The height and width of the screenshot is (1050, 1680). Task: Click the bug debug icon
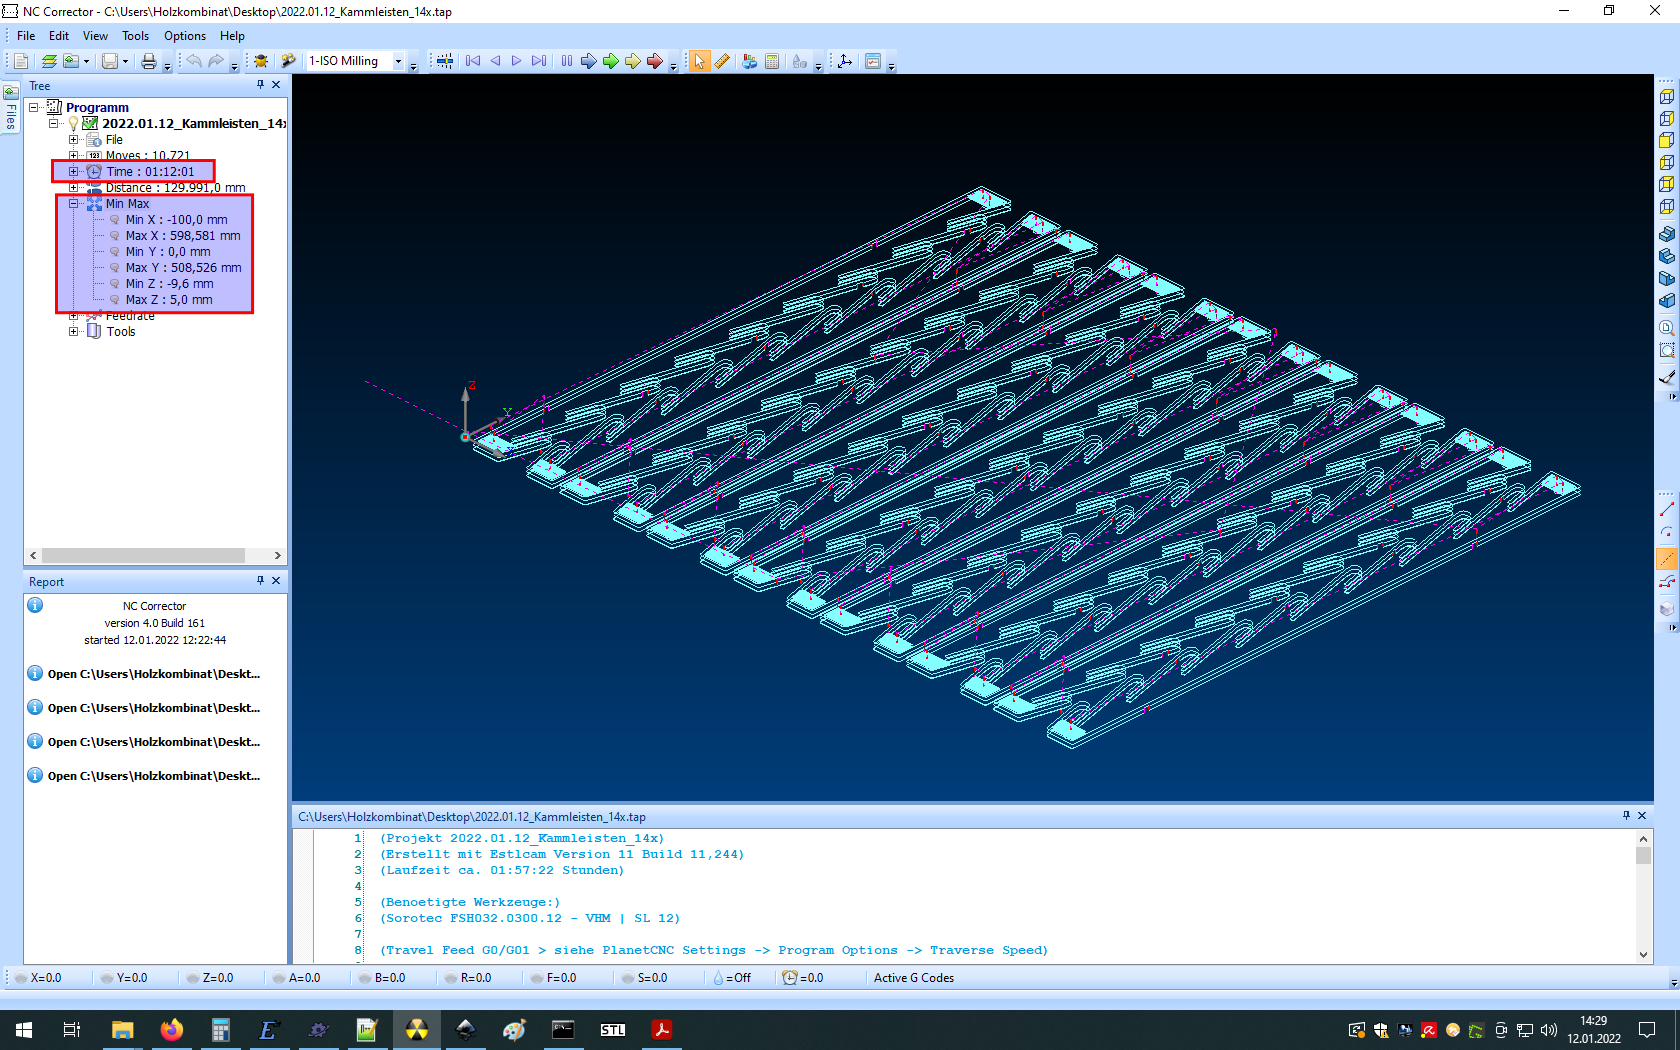pyautogui.click(x=261, y=61)
